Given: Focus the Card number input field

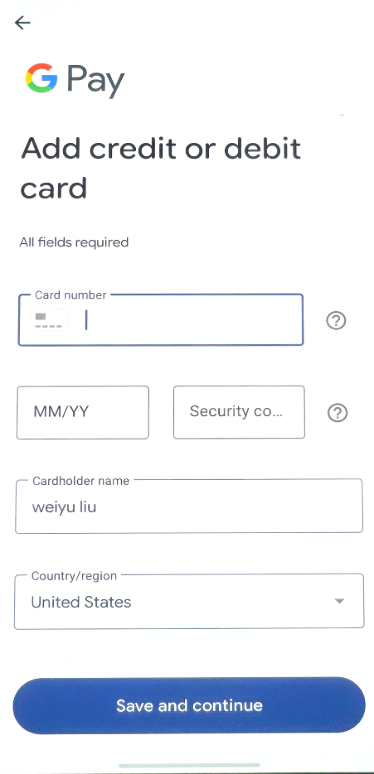Looking at the screenshot, I should [x=161, y=320].
